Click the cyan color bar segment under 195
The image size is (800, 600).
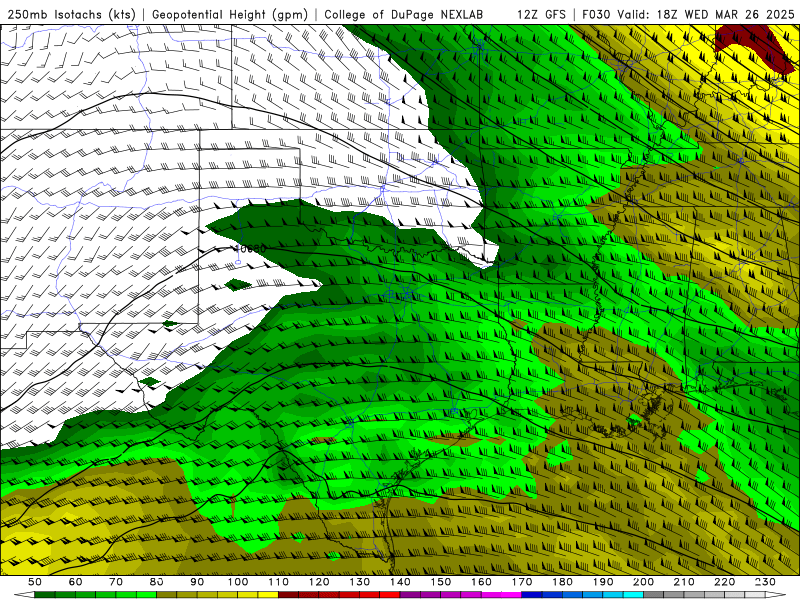pyautogui.click(x=633, y=594)
